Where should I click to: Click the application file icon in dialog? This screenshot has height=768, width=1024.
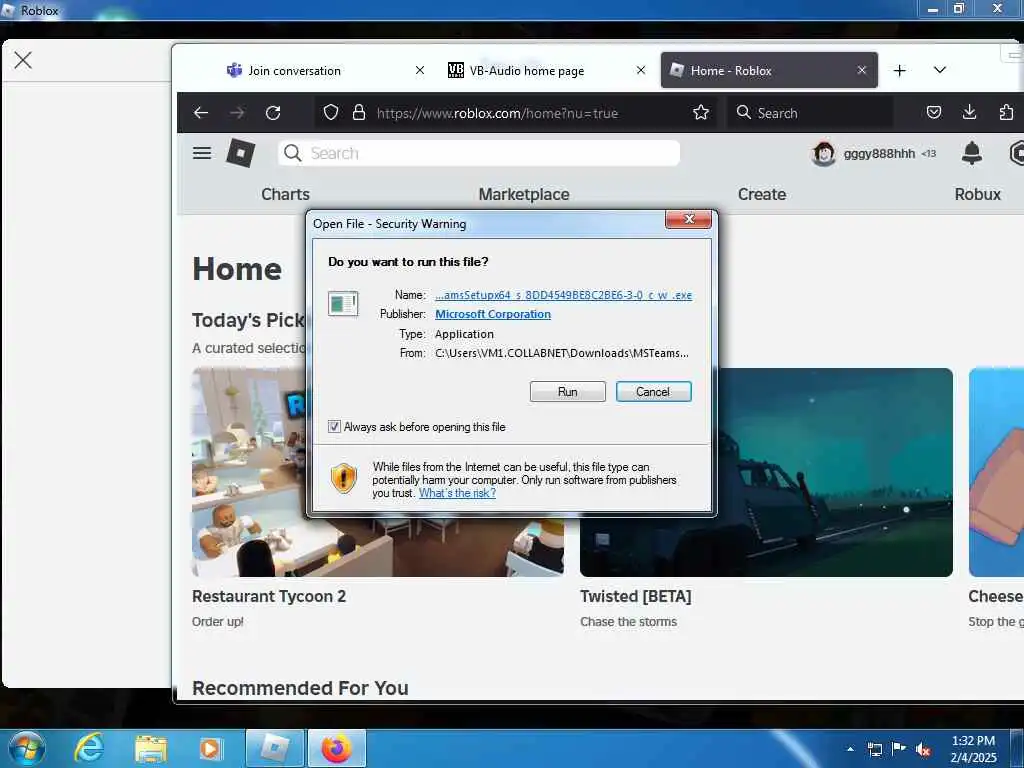pyautogui.click(x=343, y=304)
